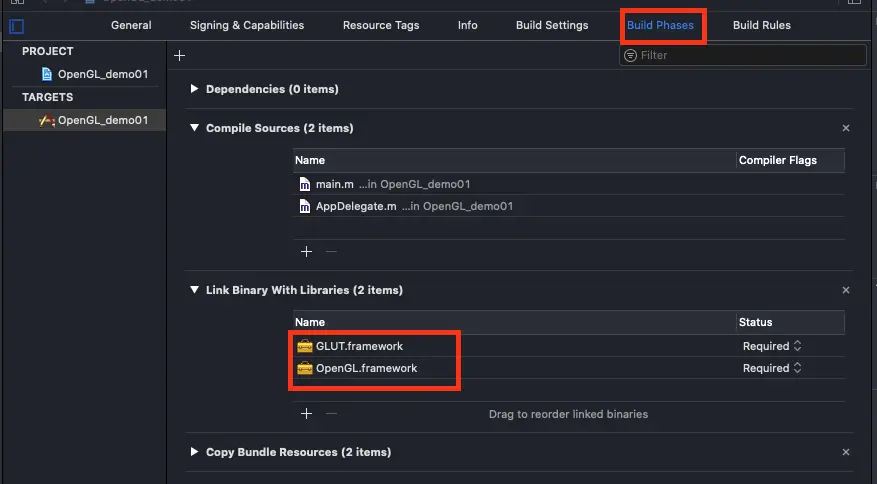Switch to the General tab
This screenshot has height=484, width=877.
click(131, 25)
